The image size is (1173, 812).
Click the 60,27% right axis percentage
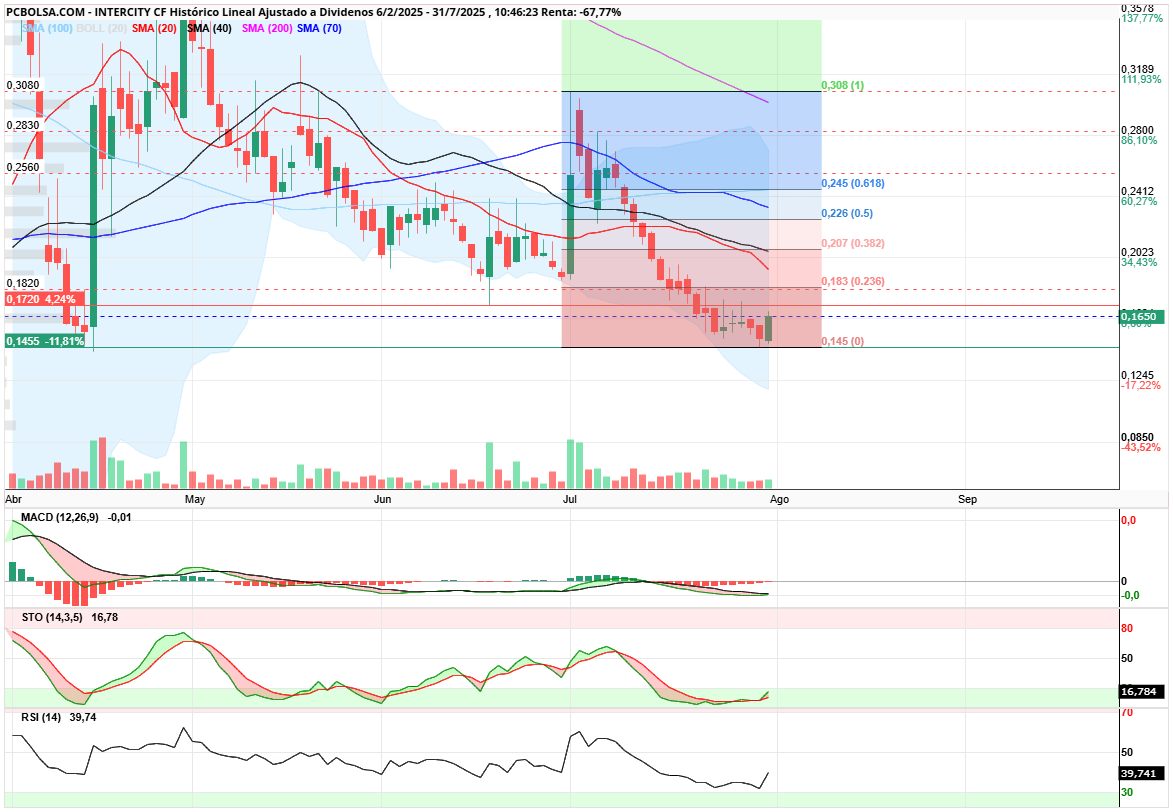pos(1139,201)
